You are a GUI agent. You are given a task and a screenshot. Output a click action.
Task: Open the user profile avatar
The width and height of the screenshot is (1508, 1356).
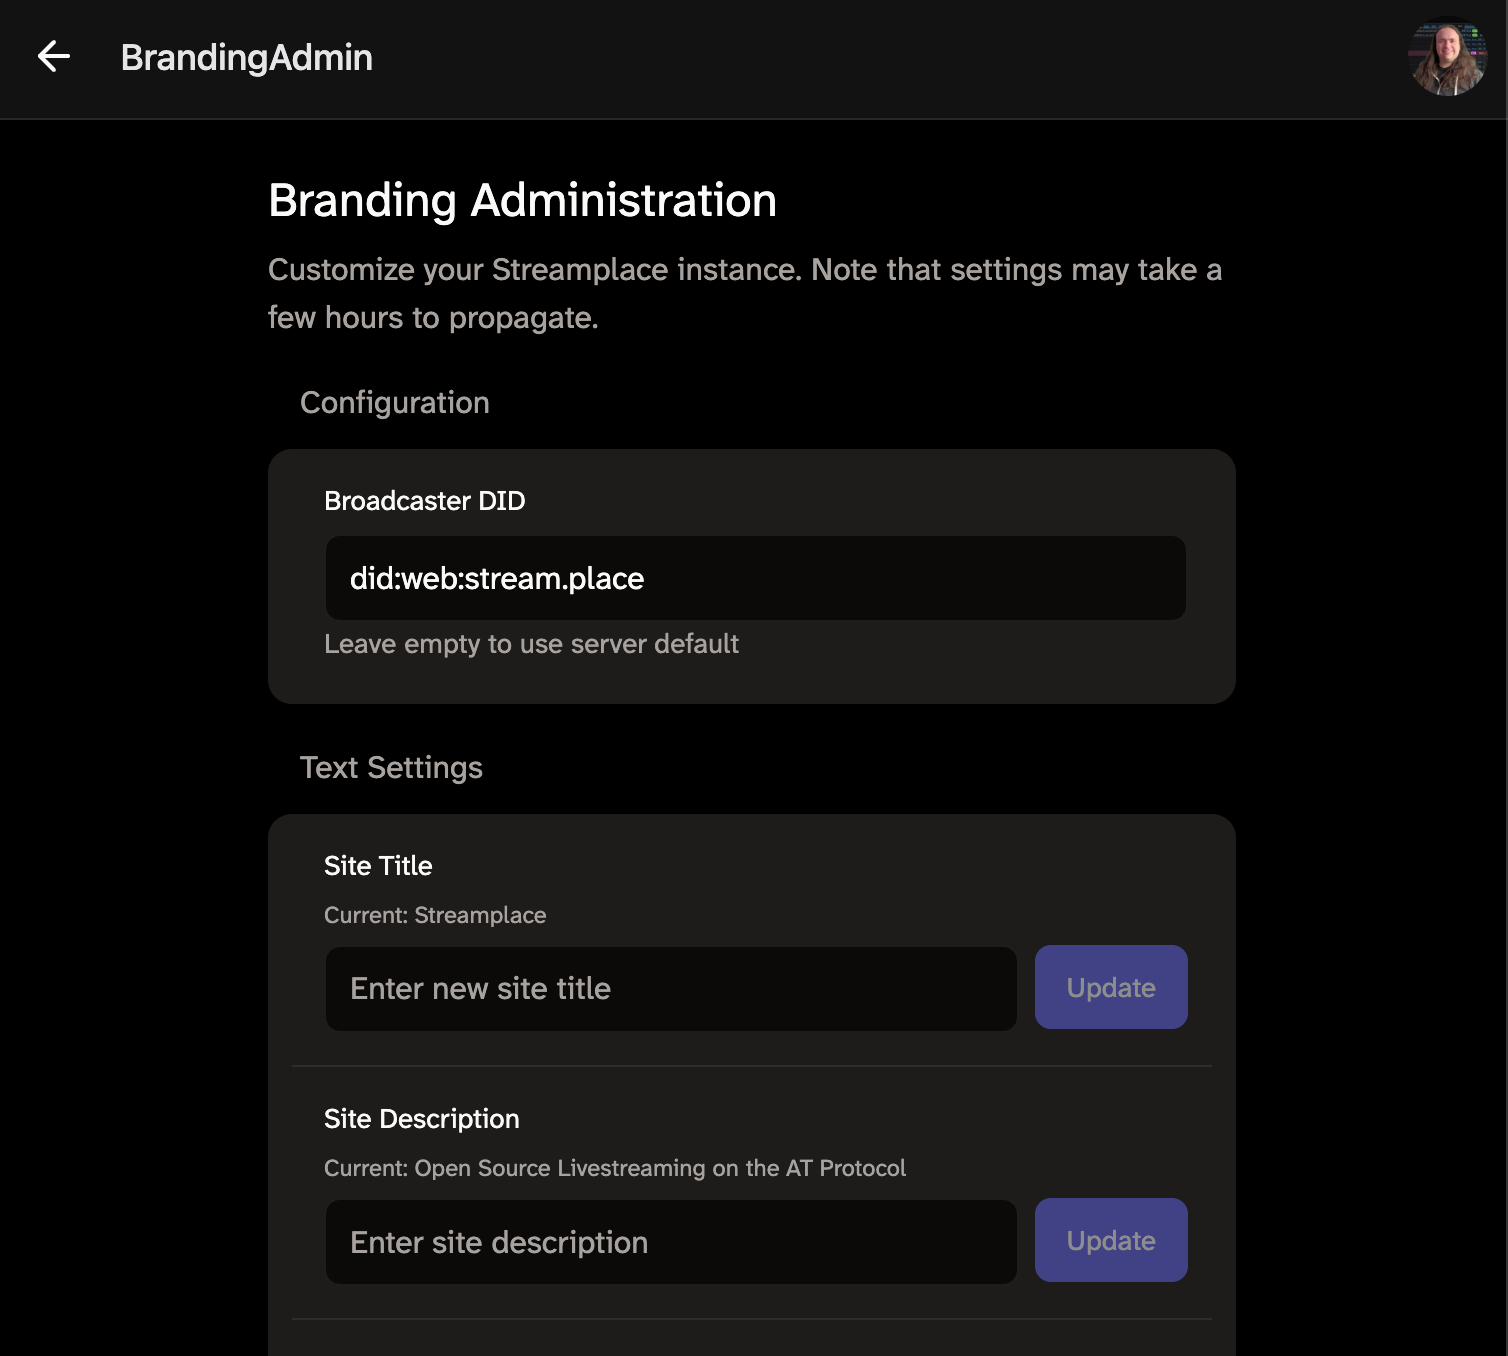[x=1447, y=57]
